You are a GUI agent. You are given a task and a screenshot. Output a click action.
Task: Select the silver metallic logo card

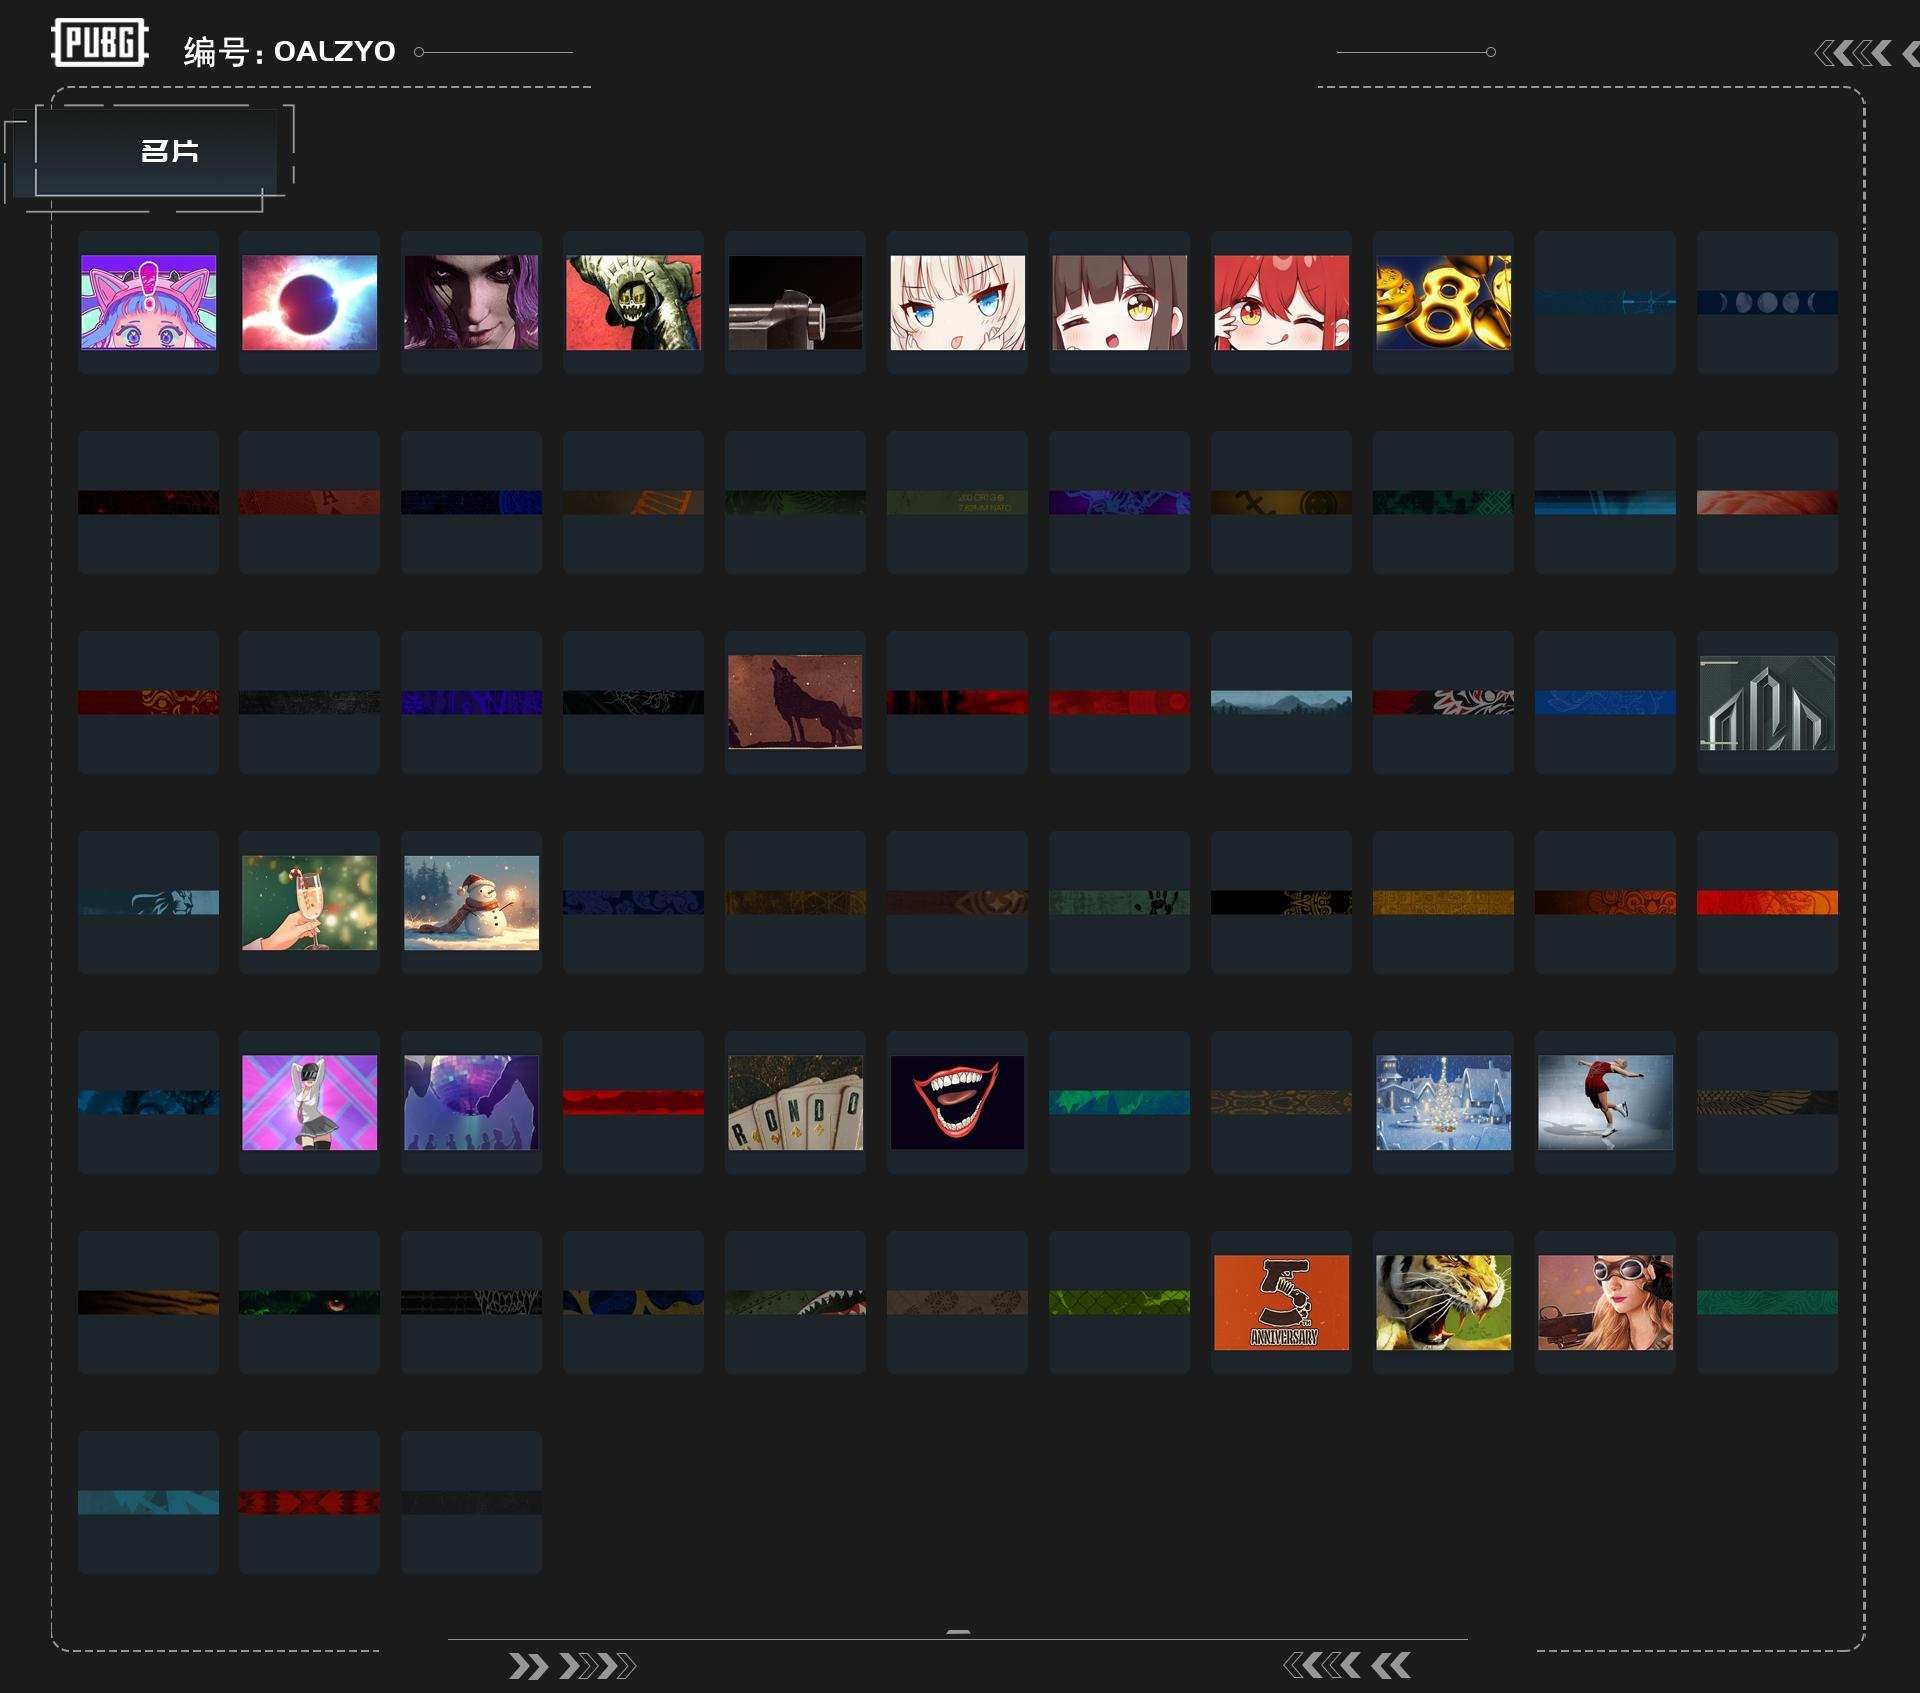click(x=1766, y=702)
